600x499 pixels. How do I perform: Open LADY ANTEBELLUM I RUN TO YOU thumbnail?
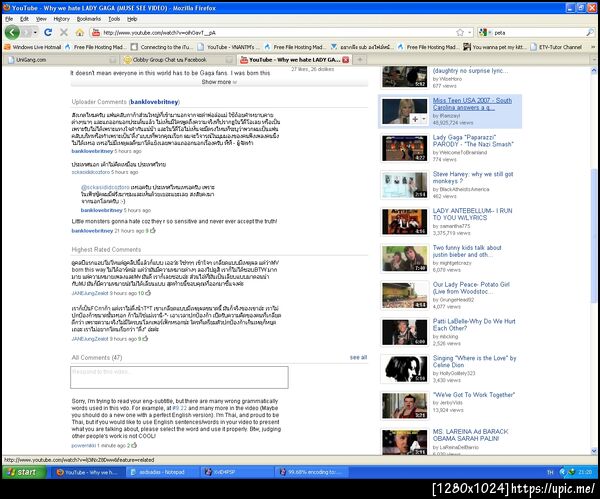(404, 222)
